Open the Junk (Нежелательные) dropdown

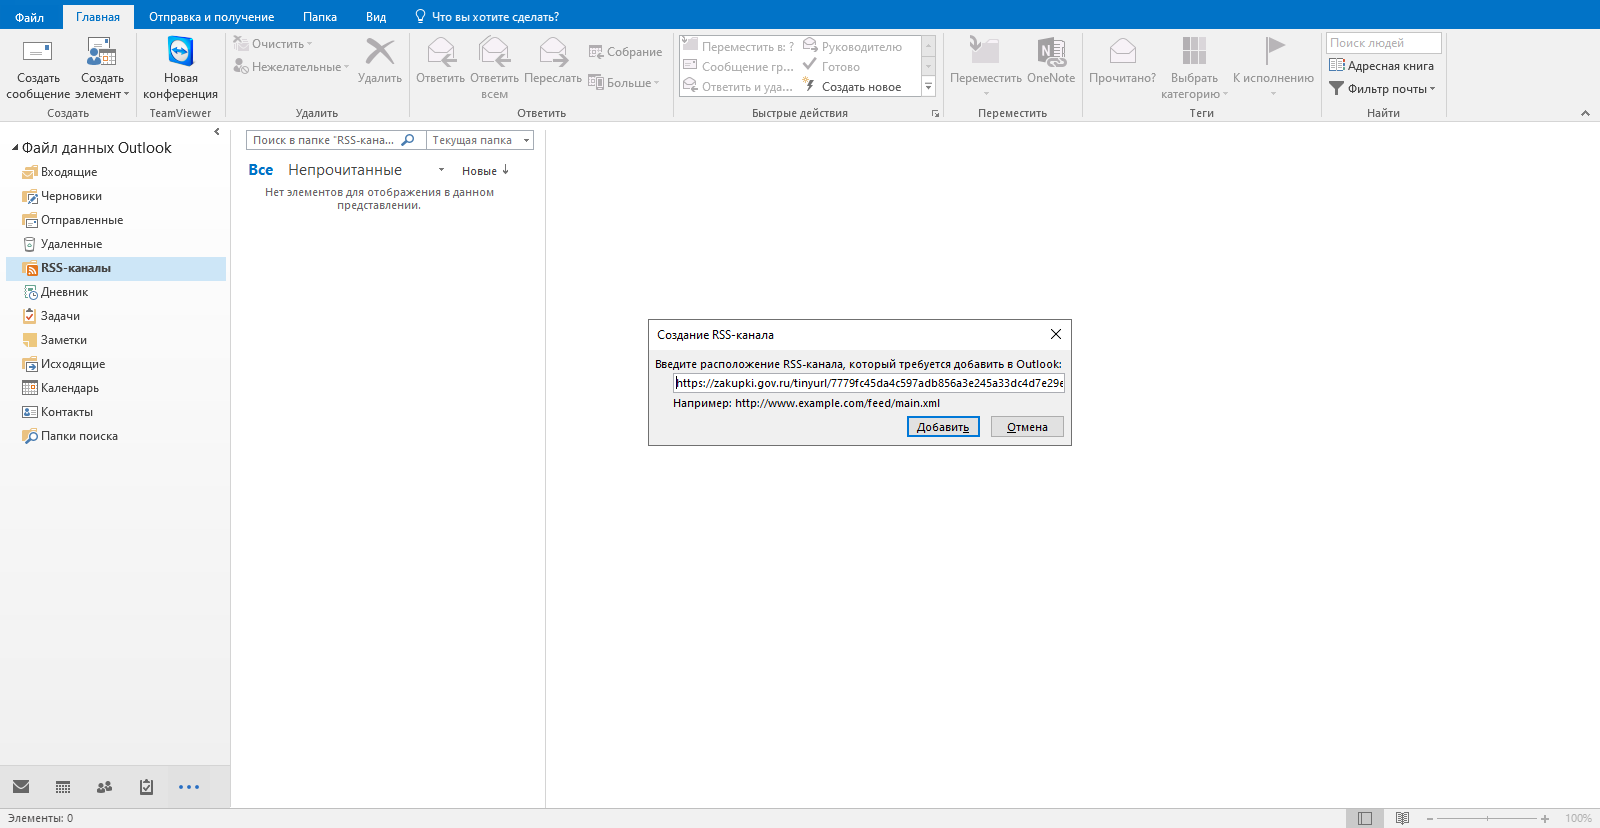tap(291, 67)
